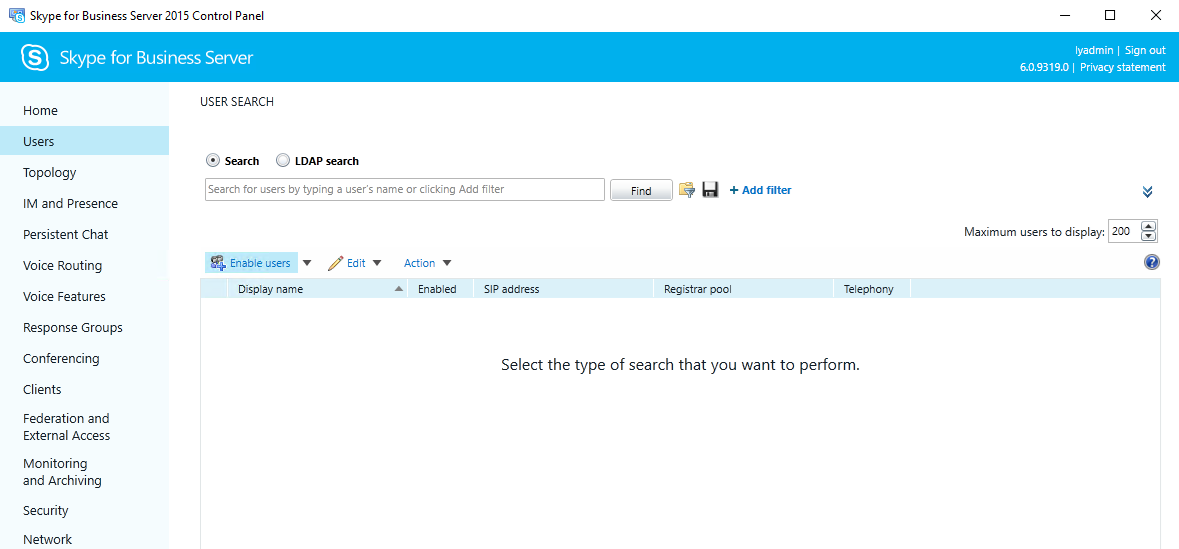The height and width of the screenshot is (549, 1179).
Task: Save the query with the floppy disk icon
Action: click(x=710, y=190)
